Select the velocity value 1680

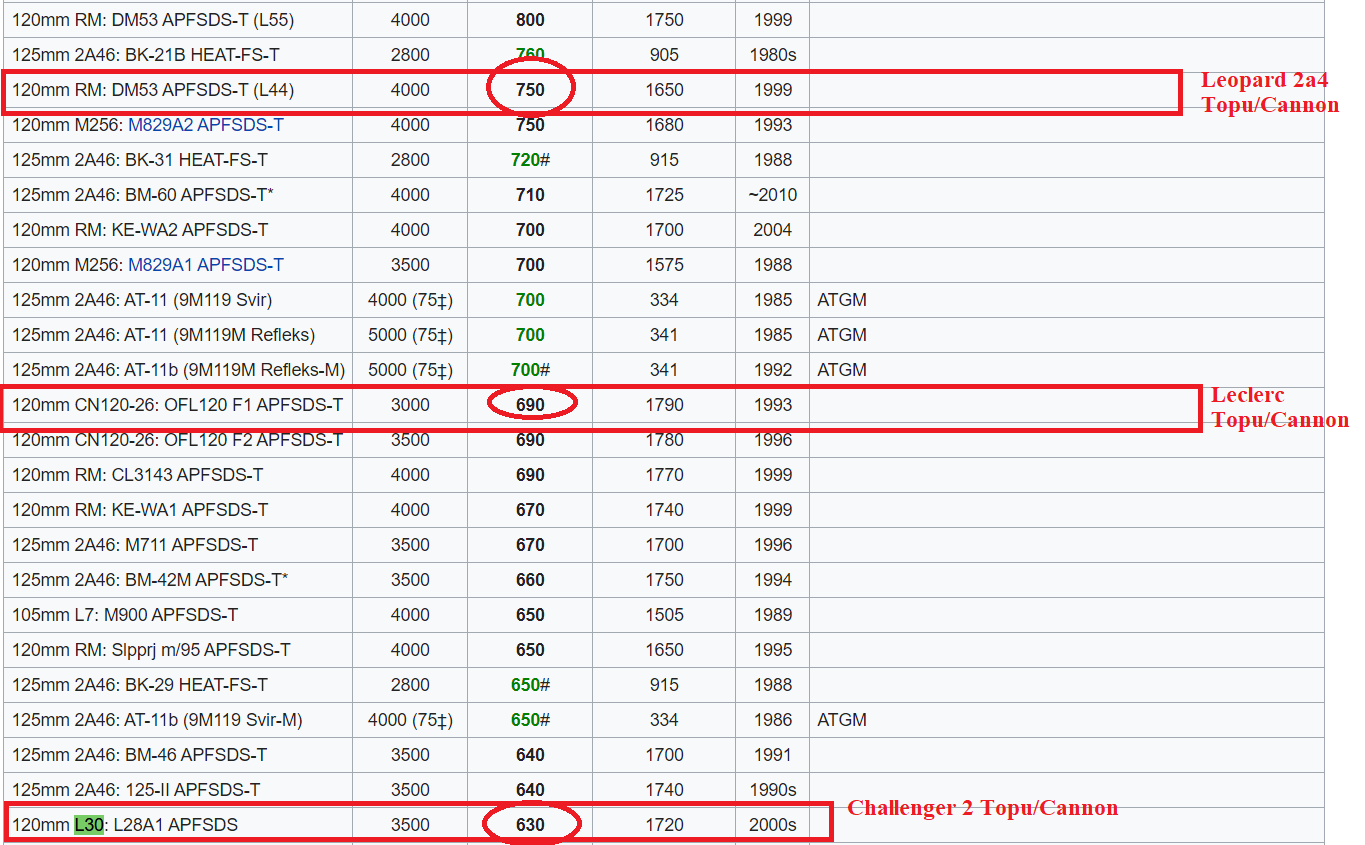pyautogui.click(x=664, y=125)
